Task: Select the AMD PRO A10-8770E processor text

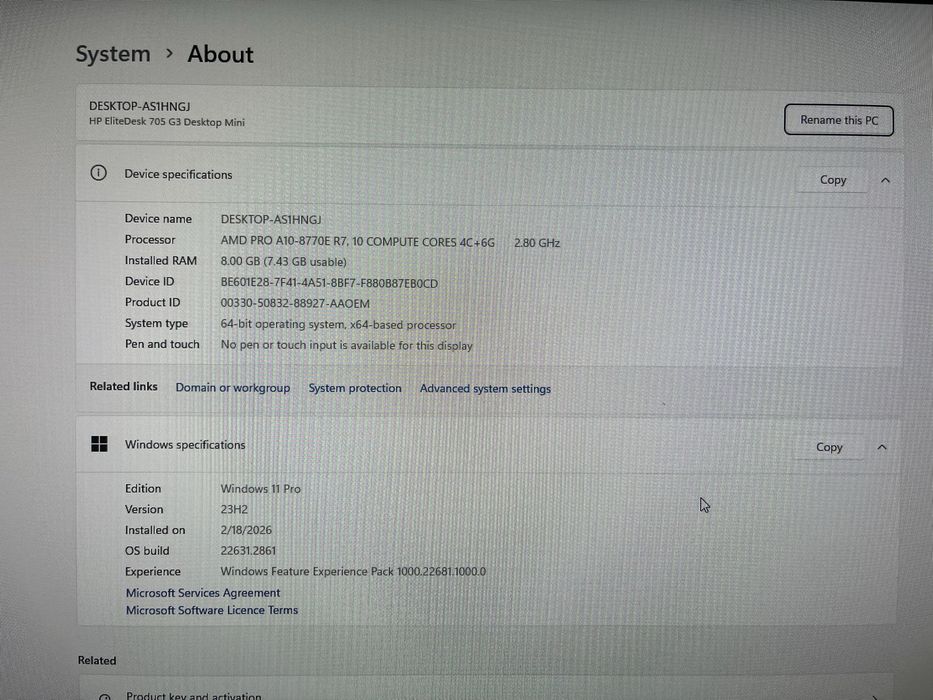Action: click(x=358, y=242)
